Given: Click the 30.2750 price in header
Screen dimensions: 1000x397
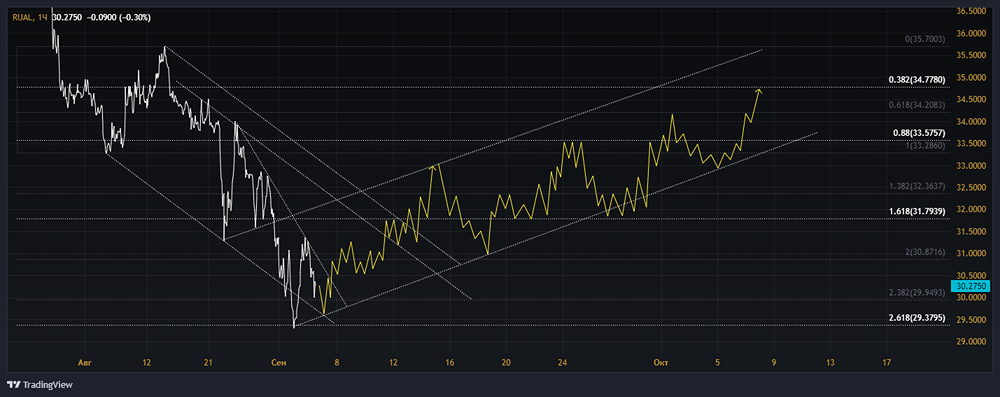Looking at the screenshot, I should click(x=66, y=17).
